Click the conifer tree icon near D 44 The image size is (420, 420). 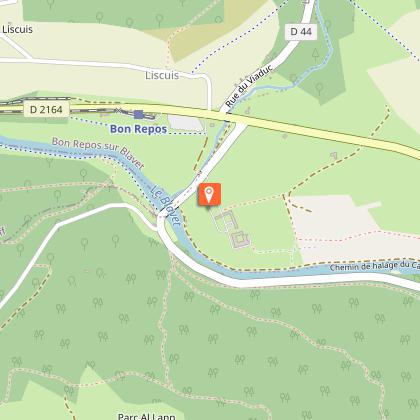point(315,55)
